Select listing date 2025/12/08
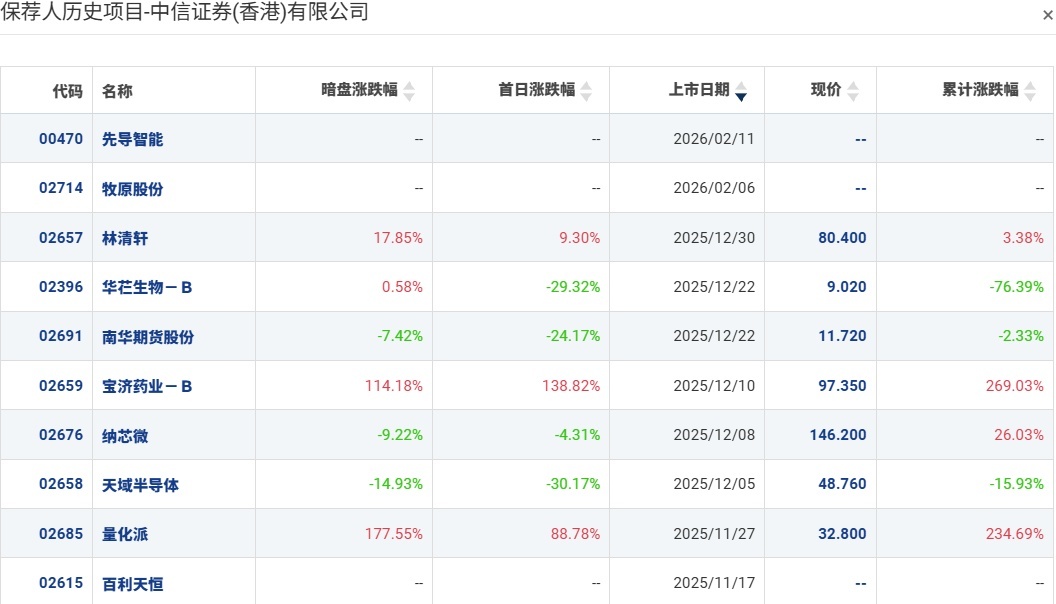This screenshot has height=604, width=1056. click(714, 435)
